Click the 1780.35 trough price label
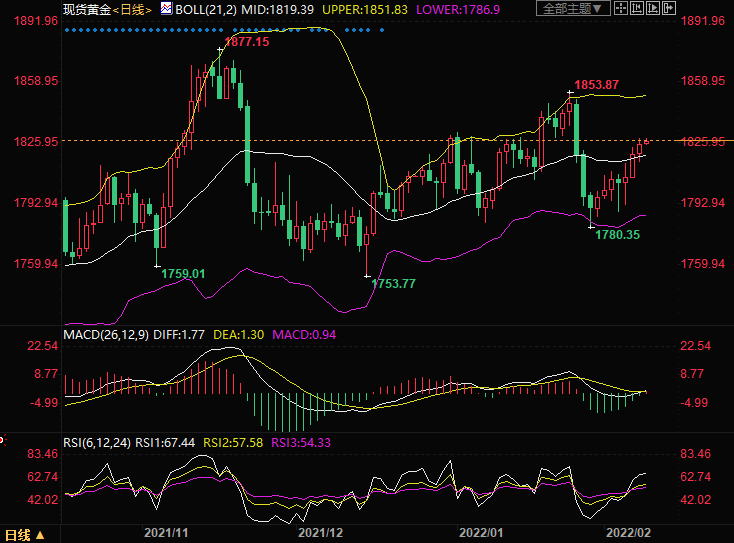The image size is (734, 543). tap(617, 234)
